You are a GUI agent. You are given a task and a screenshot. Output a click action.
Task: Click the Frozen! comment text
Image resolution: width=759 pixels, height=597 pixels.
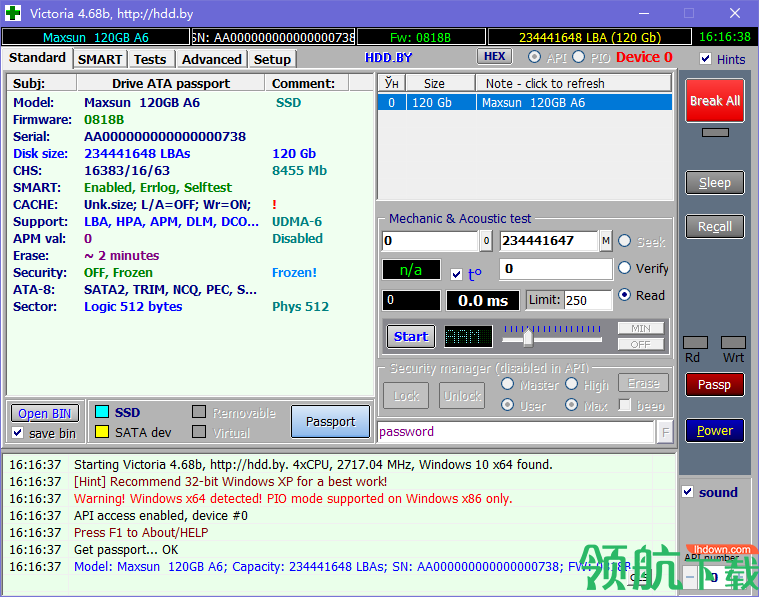pyautogui.click(x=294, y=272)
